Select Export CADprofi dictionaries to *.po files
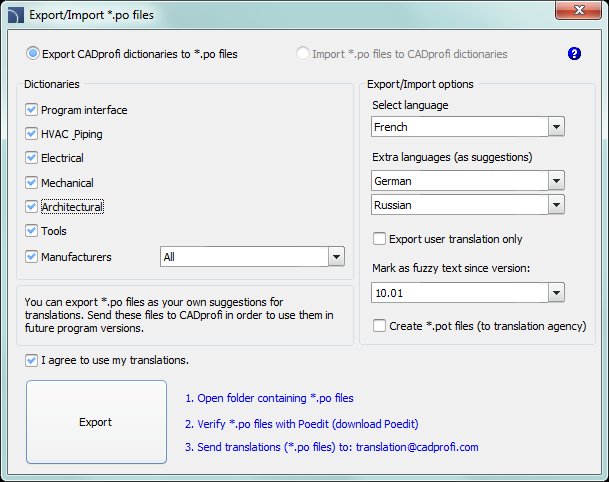The image size is (609, 482). coord(33,54)
